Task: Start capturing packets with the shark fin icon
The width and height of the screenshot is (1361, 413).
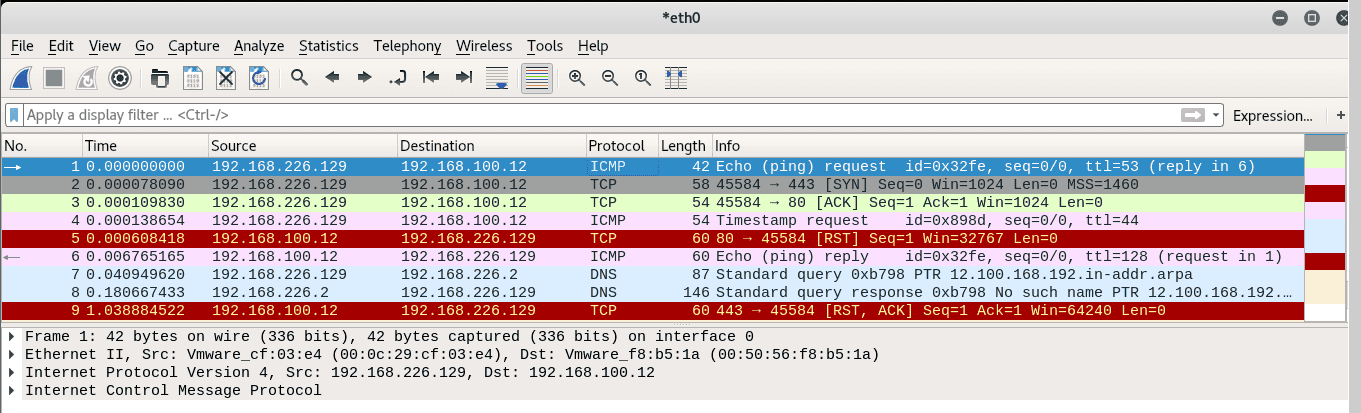Action: click(23, 78)
